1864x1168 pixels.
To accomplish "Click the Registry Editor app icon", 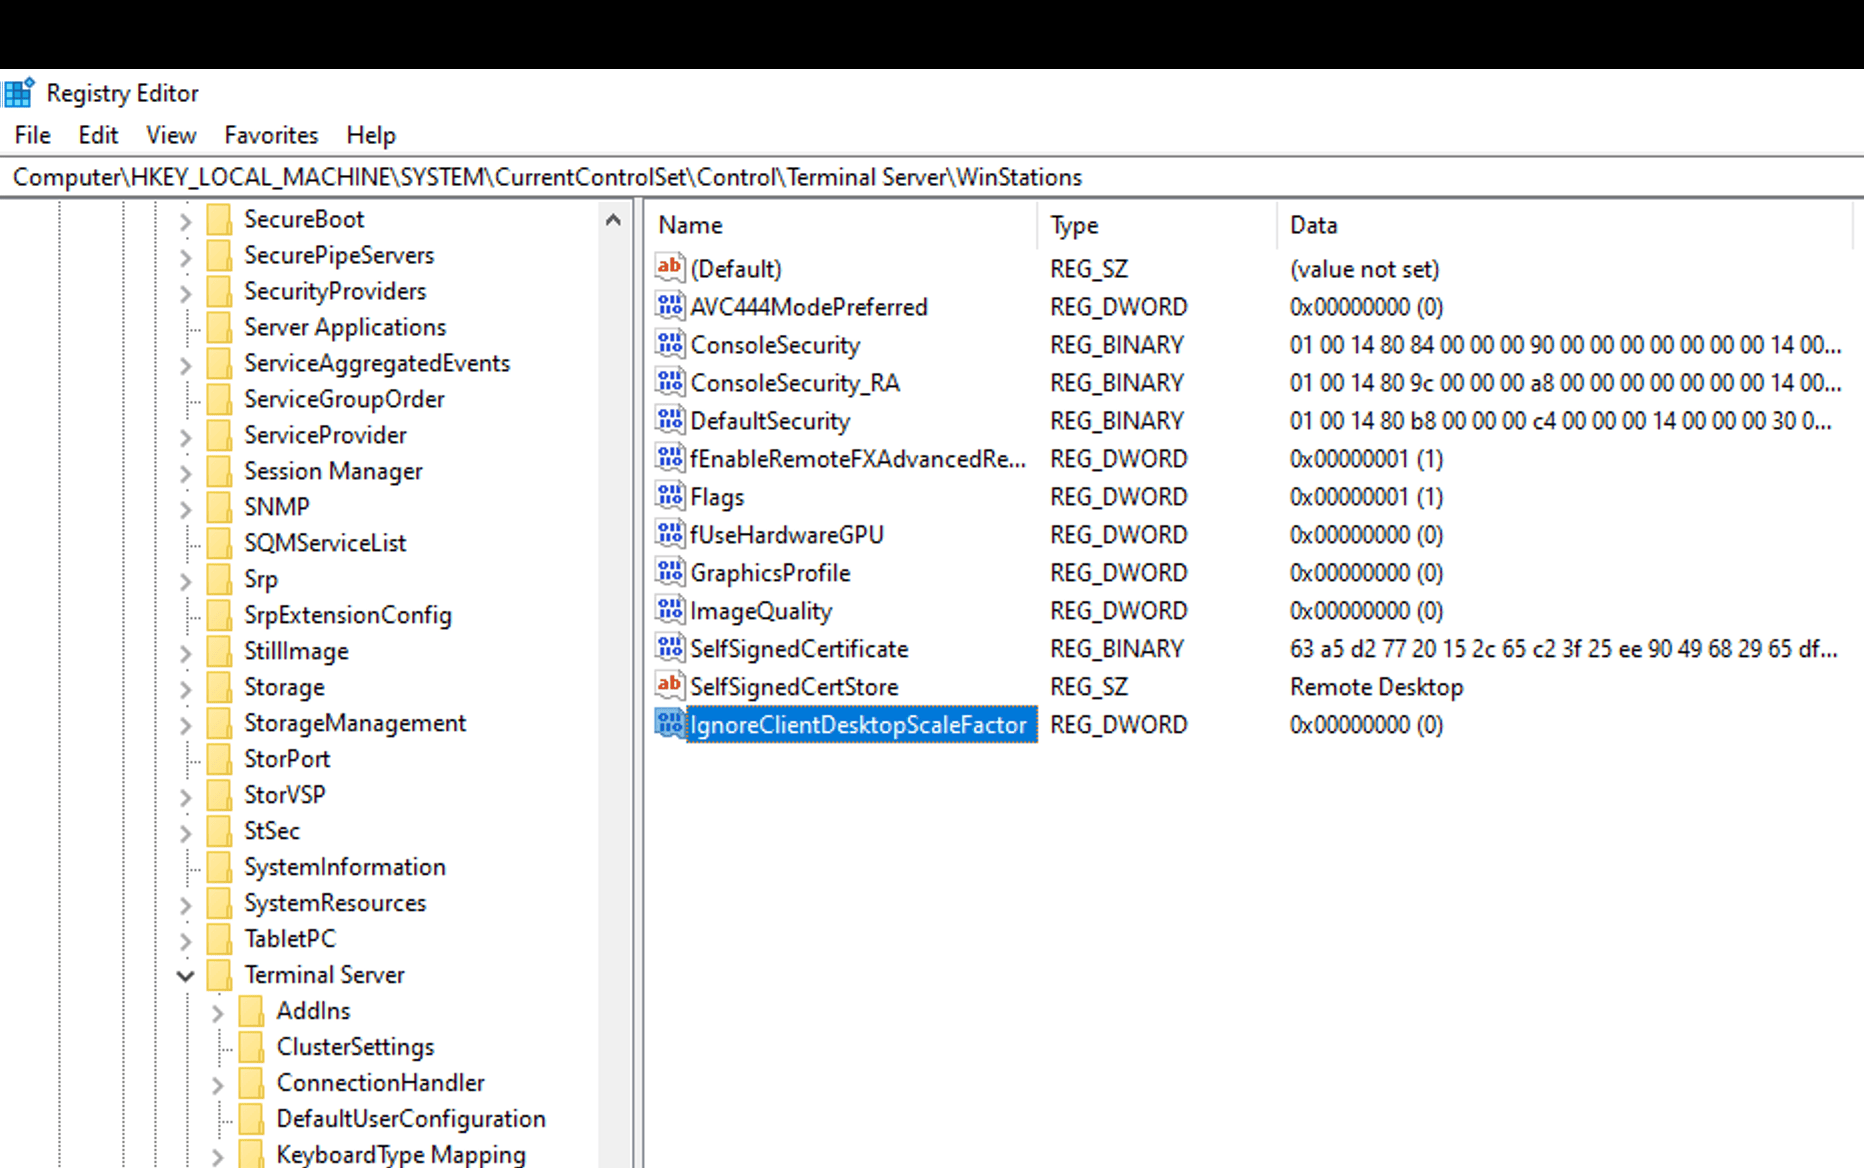I will pos(18,93).
